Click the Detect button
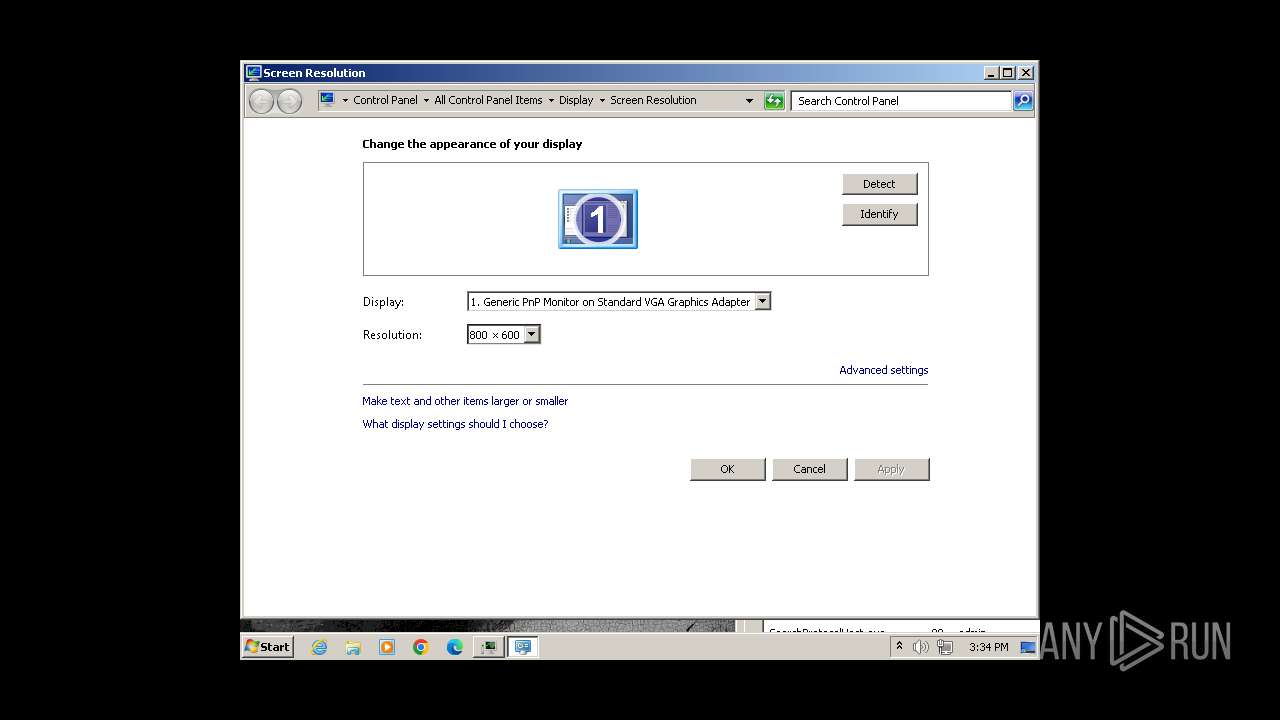This screenshot has height=720, width=1280. [879, 184]
